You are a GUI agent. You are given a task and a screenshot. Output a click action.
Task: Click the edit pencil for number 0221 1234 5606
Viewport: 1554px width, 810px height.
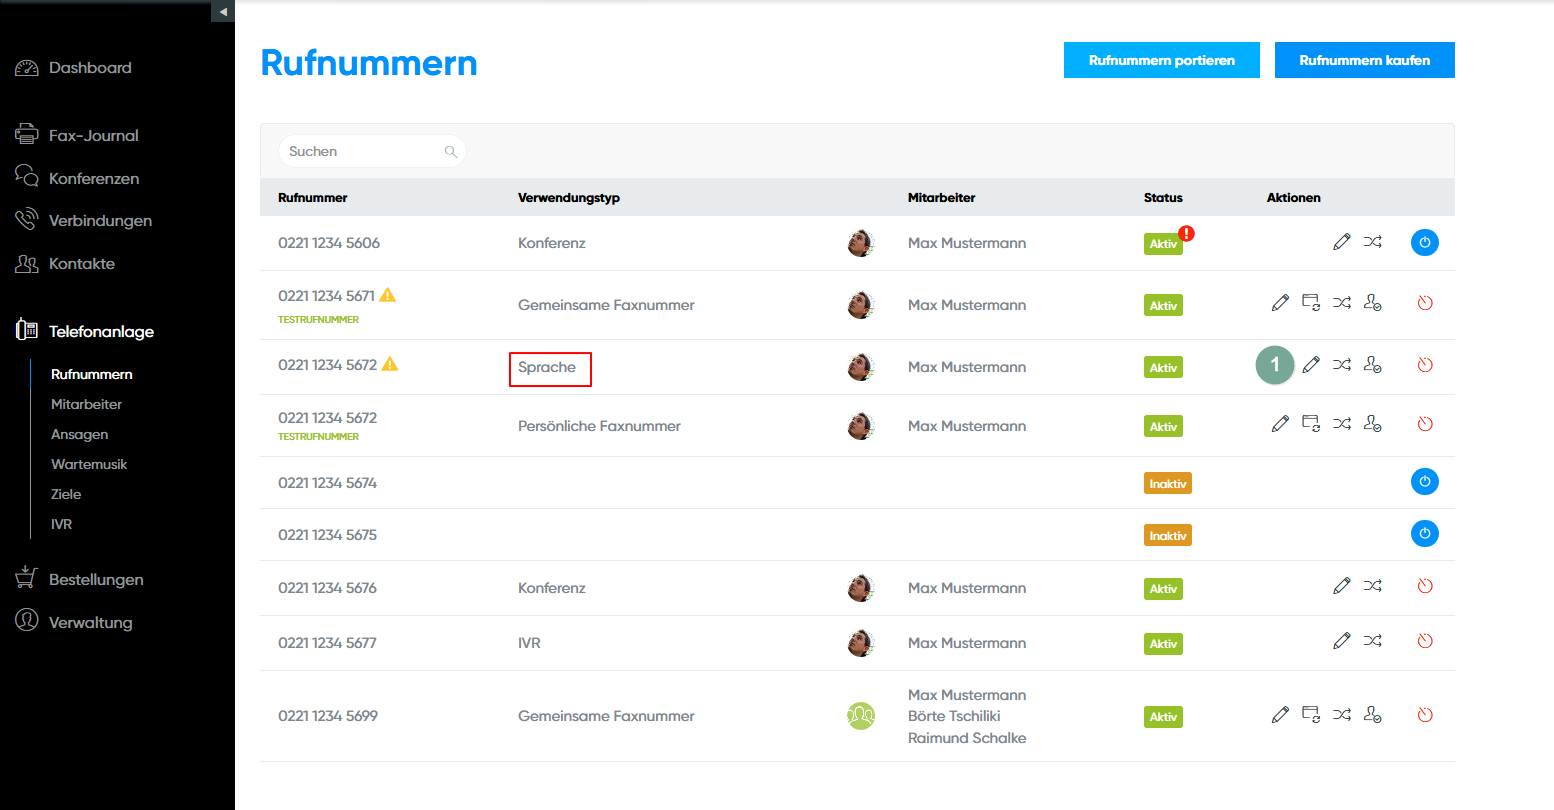point(1341,242)
